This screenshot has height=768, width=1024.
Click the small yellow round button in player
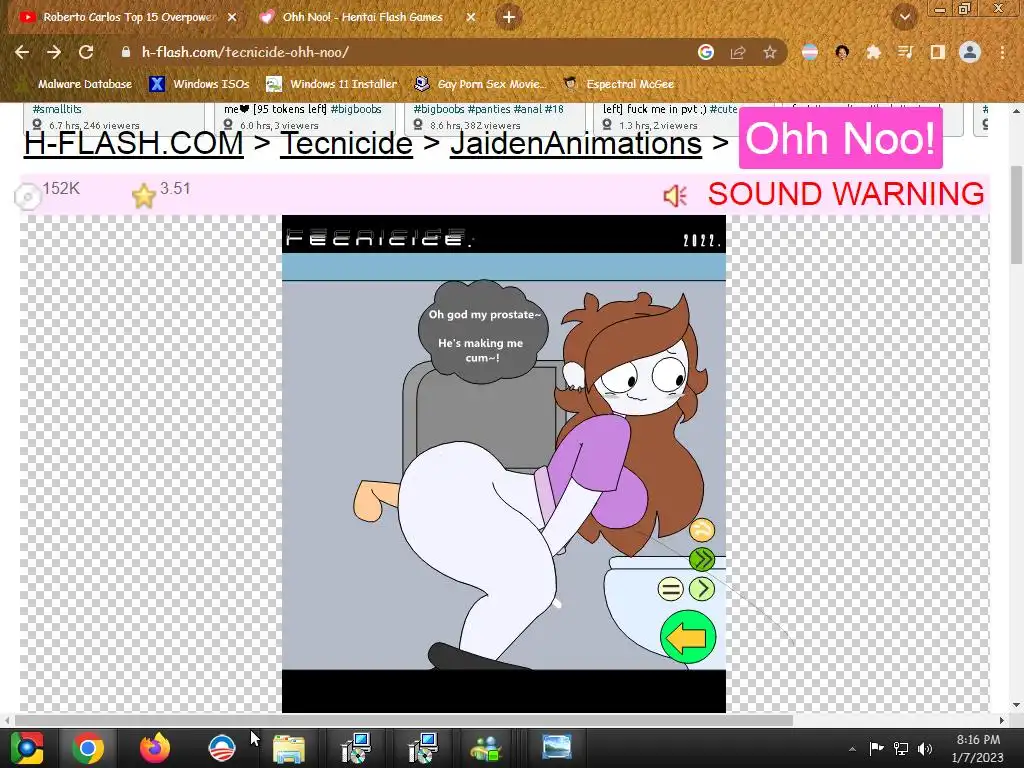[x=702, y=530]
